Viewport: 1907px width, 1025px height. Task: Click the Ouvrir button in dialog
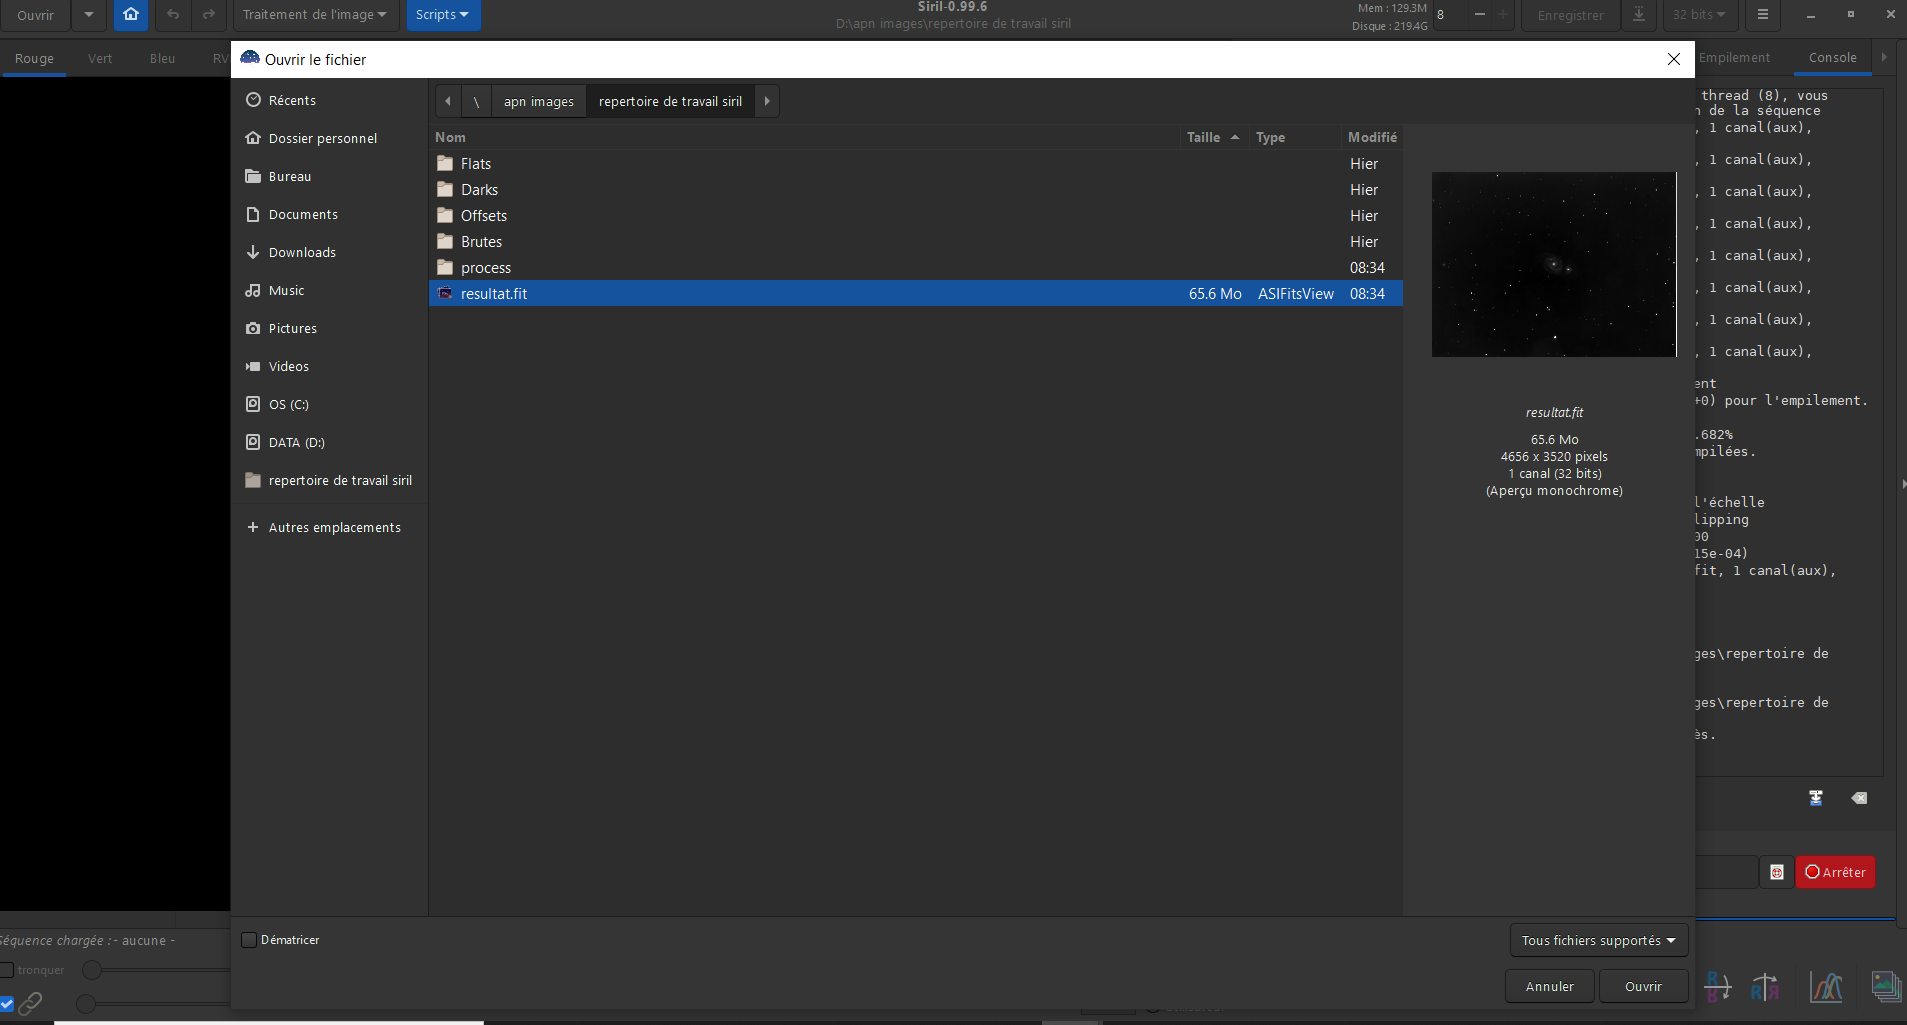point(1643,986)
